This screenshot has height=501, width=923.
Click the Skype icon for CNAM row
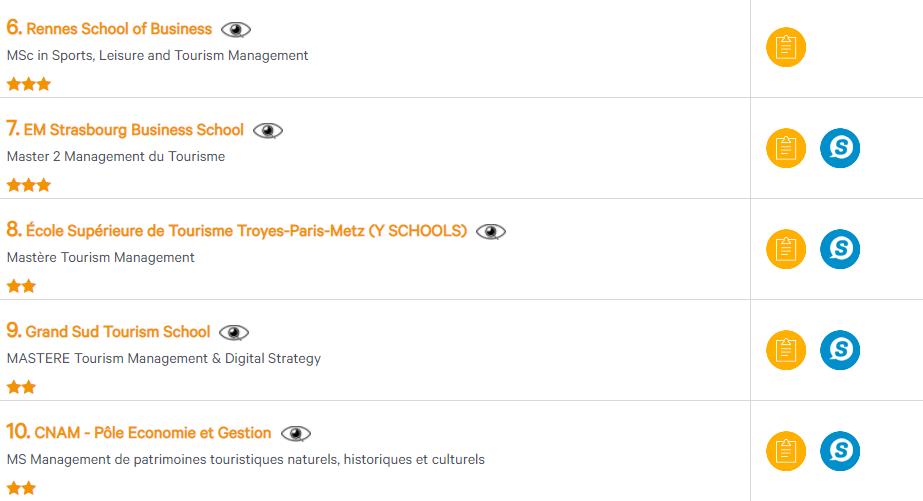[x=840, y=451]
